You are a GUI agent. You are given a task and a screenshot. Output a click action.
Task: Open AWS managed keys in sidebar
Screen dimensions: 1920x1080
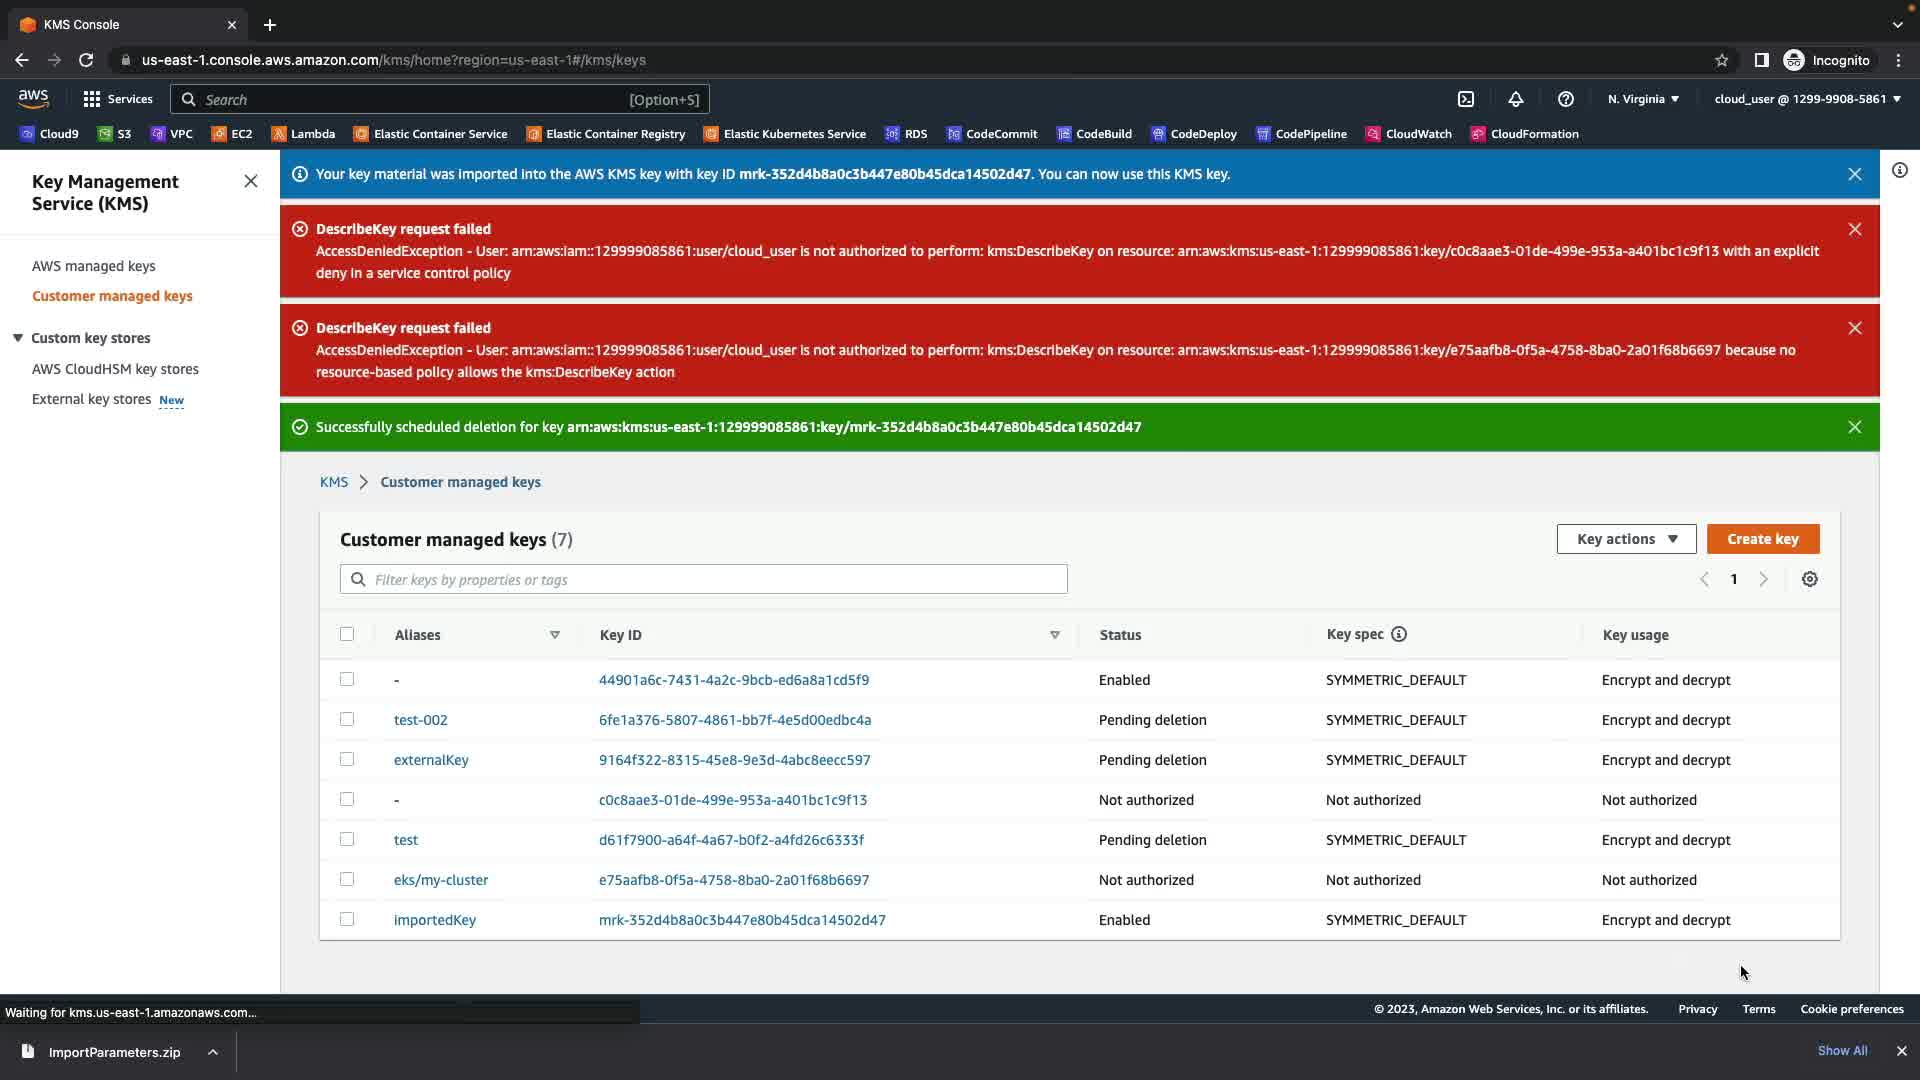point(93,266)
